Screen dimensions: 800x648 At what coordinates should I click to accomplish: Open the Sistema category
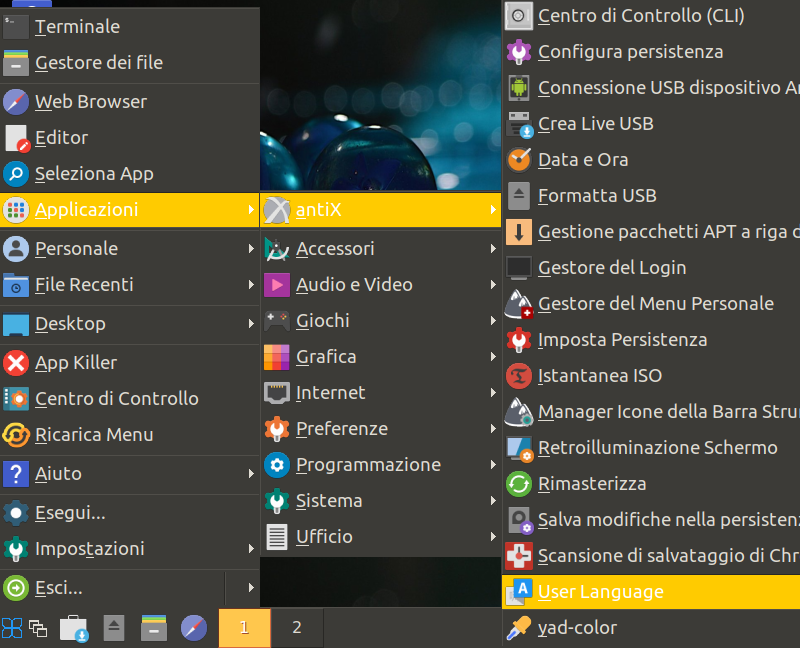tap(381, 501)
